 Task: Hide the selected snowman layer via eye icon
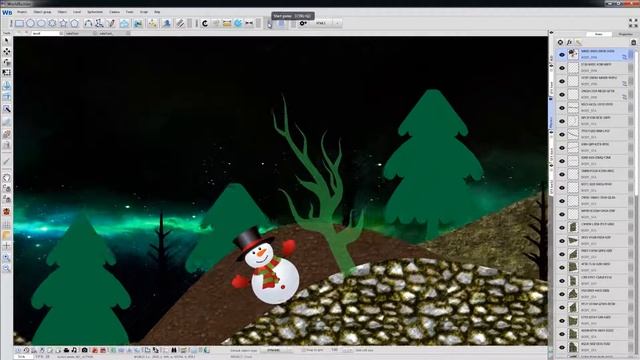click(x=562, y=54)
